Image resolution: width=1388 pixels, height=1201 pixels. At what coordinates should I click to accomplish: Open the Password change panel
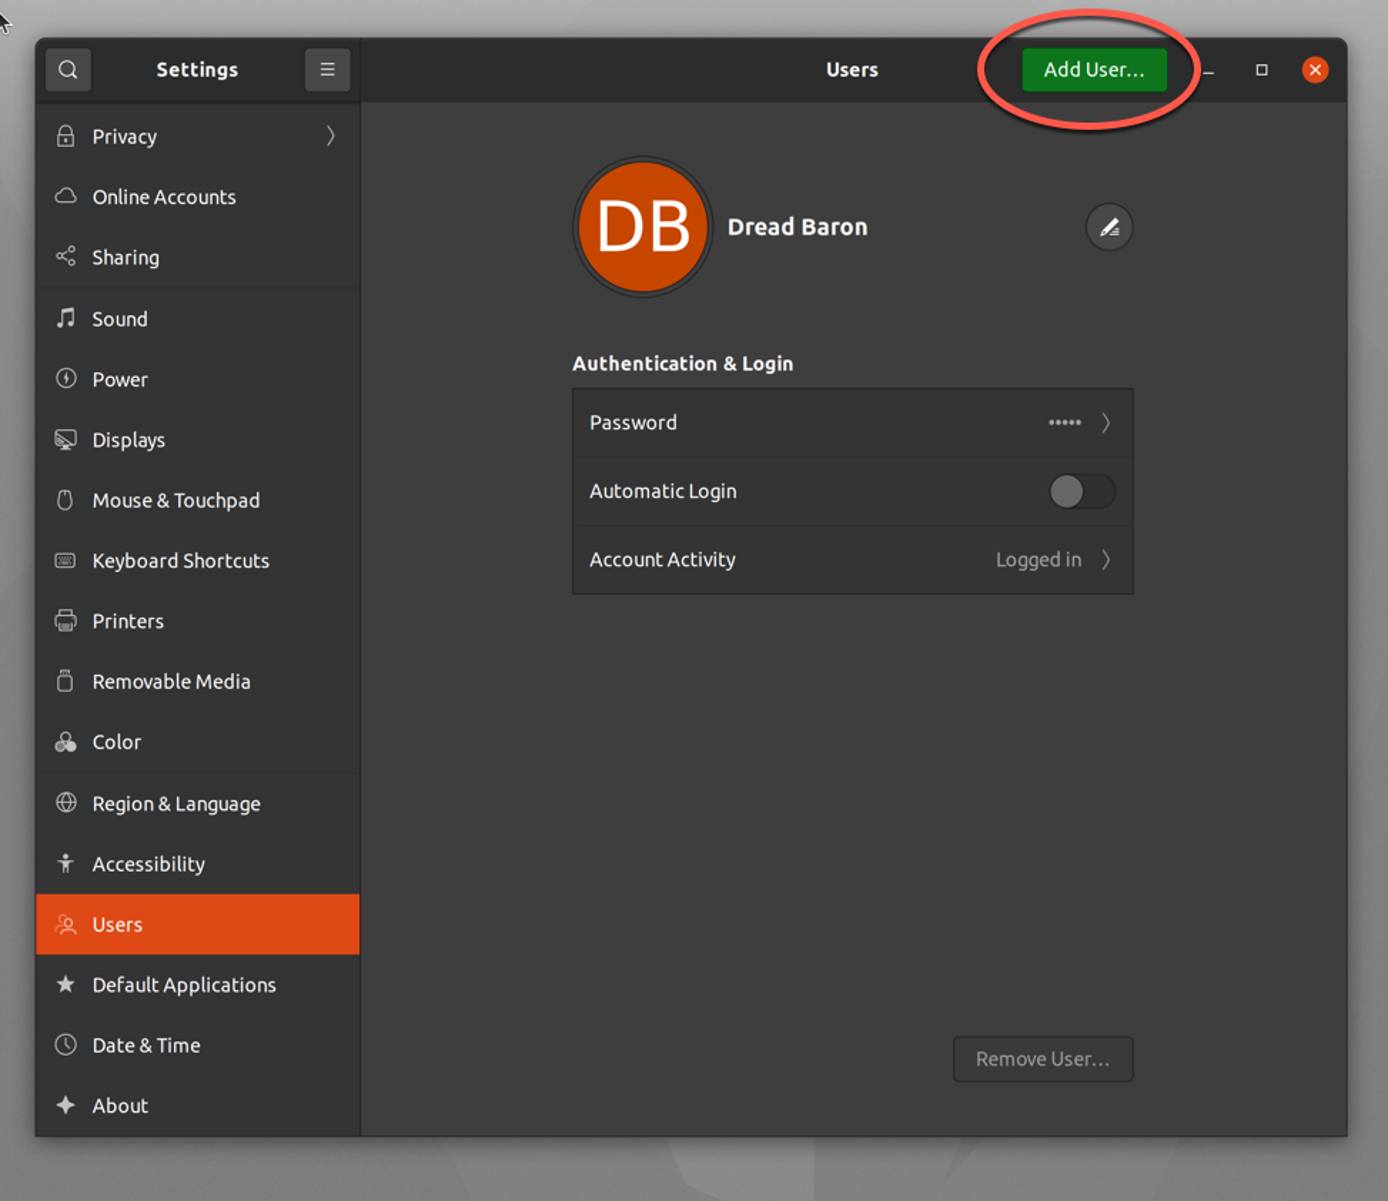[852, 422]
